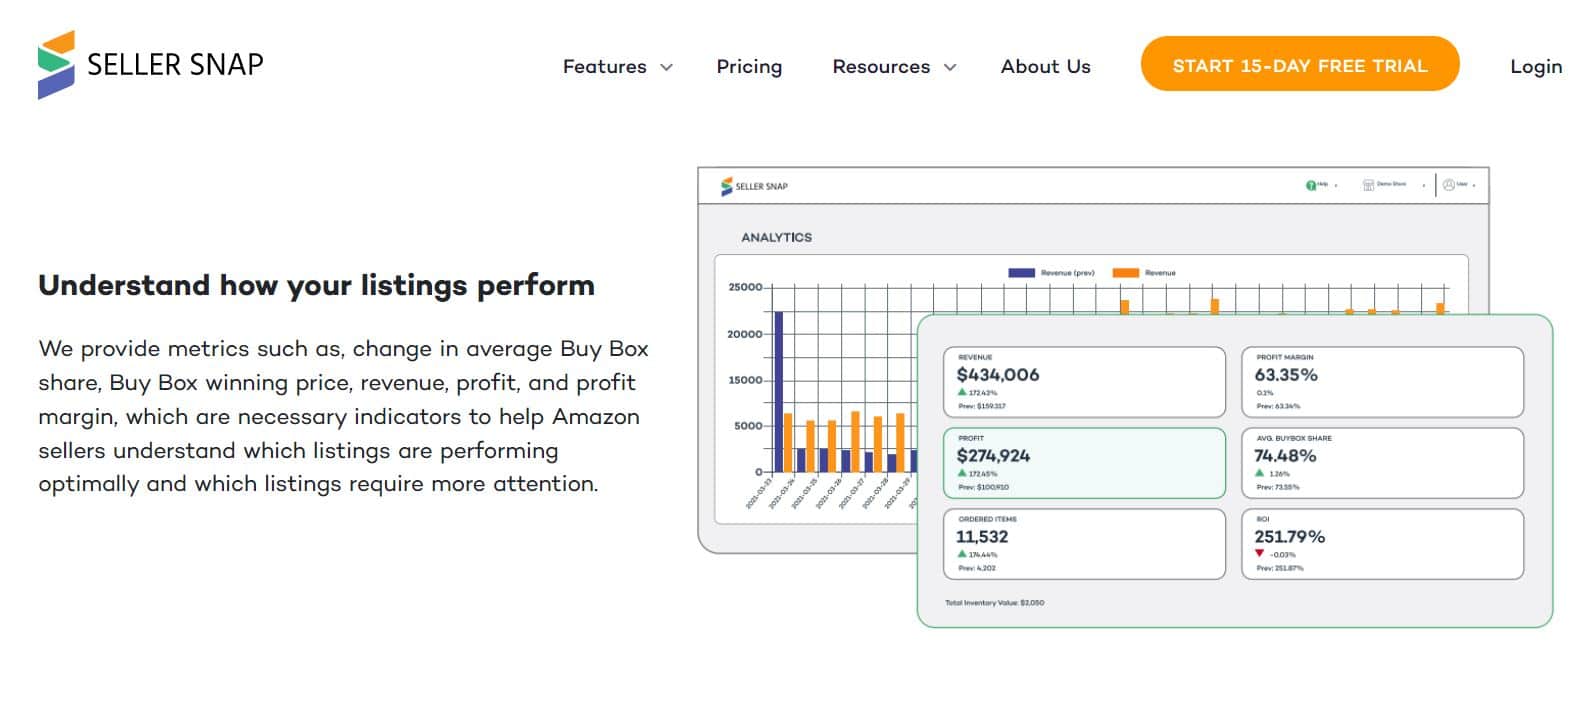
Task: Click the 'Prev: $159,317' text under Revenue
Action: pos(982,406)
